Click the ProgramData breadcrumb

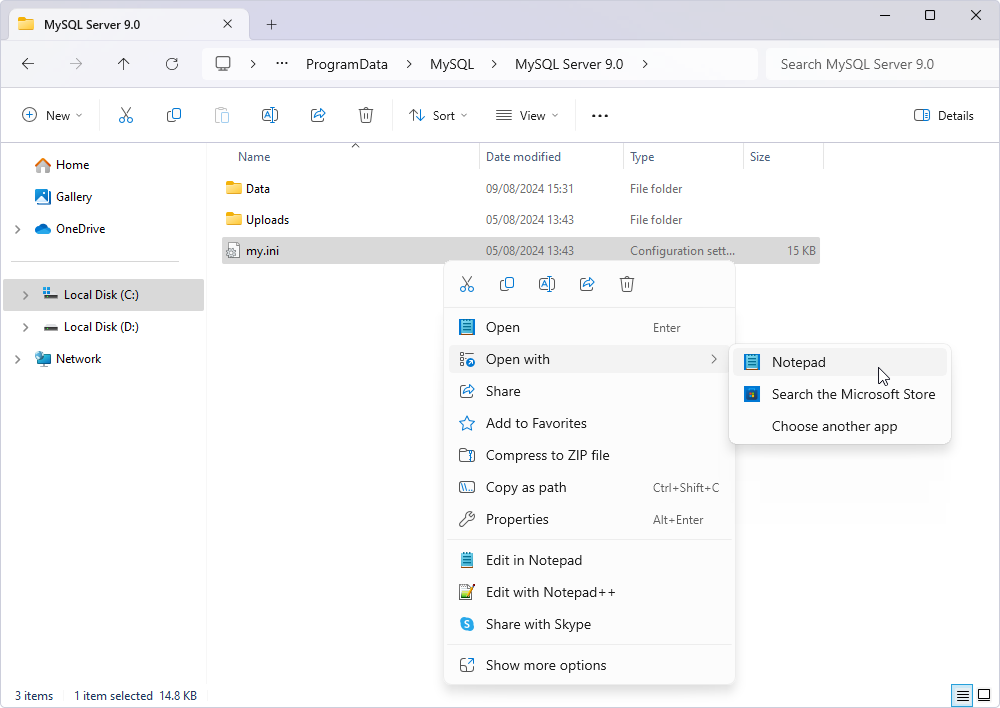pyautogui.click(x=347, y=64)
